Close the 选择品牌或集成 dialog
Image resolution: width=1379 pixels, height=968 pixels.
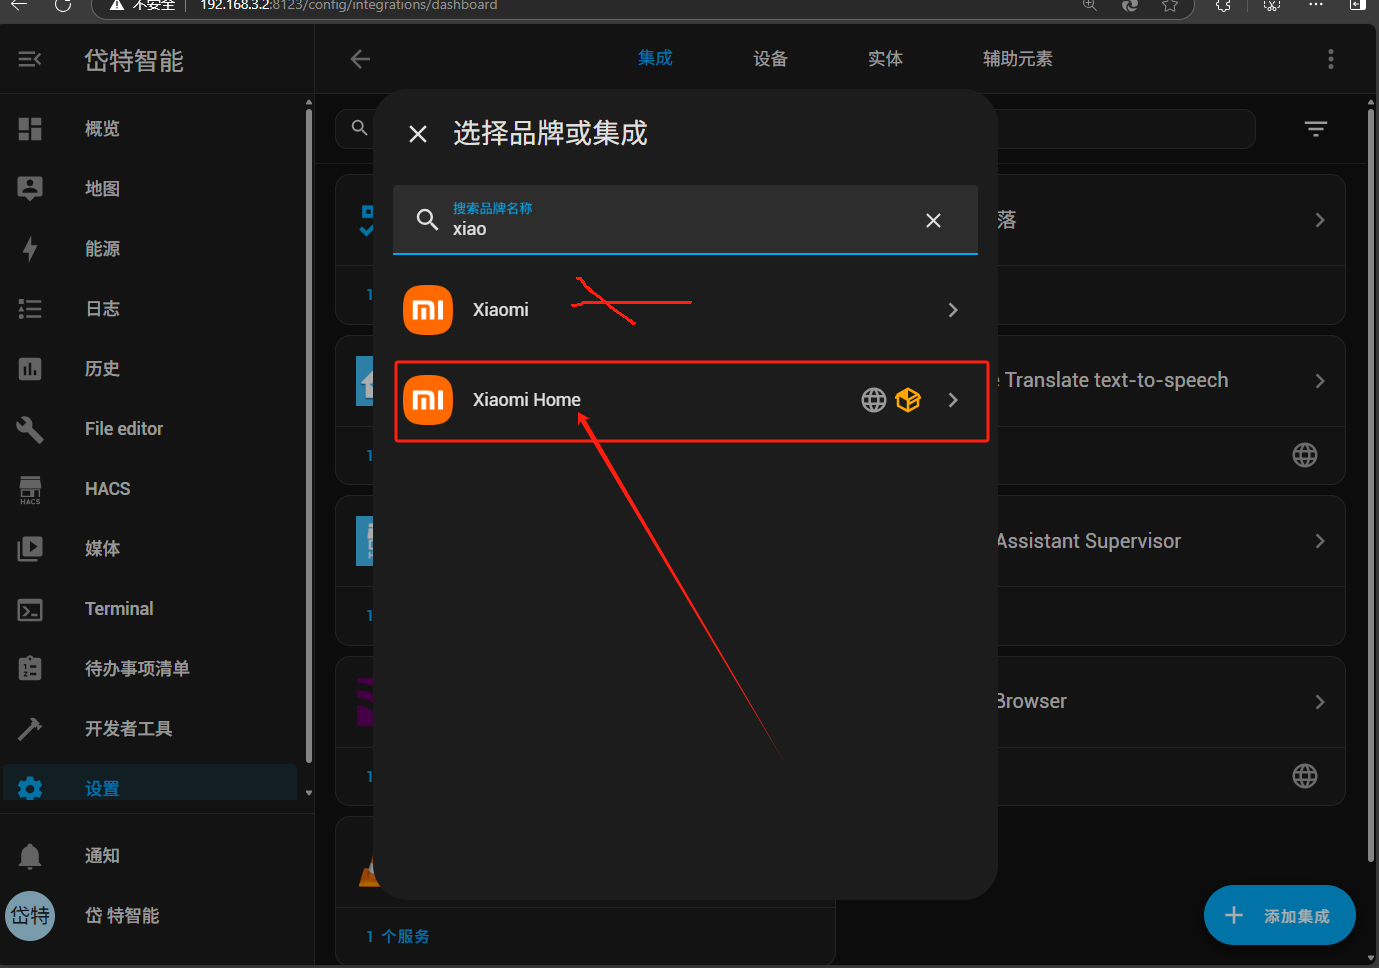pyautogui.click(x=418, y=134)
